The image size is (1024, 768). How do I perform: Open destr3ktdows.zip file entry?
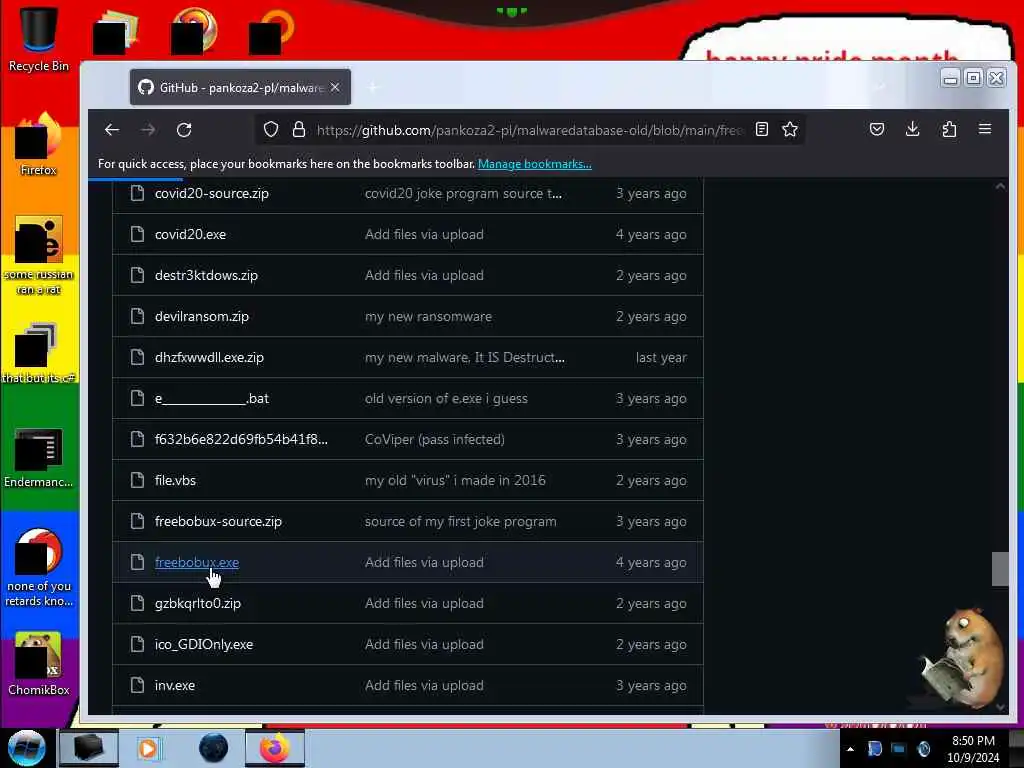pyautogui.click(x=206, y=276)
